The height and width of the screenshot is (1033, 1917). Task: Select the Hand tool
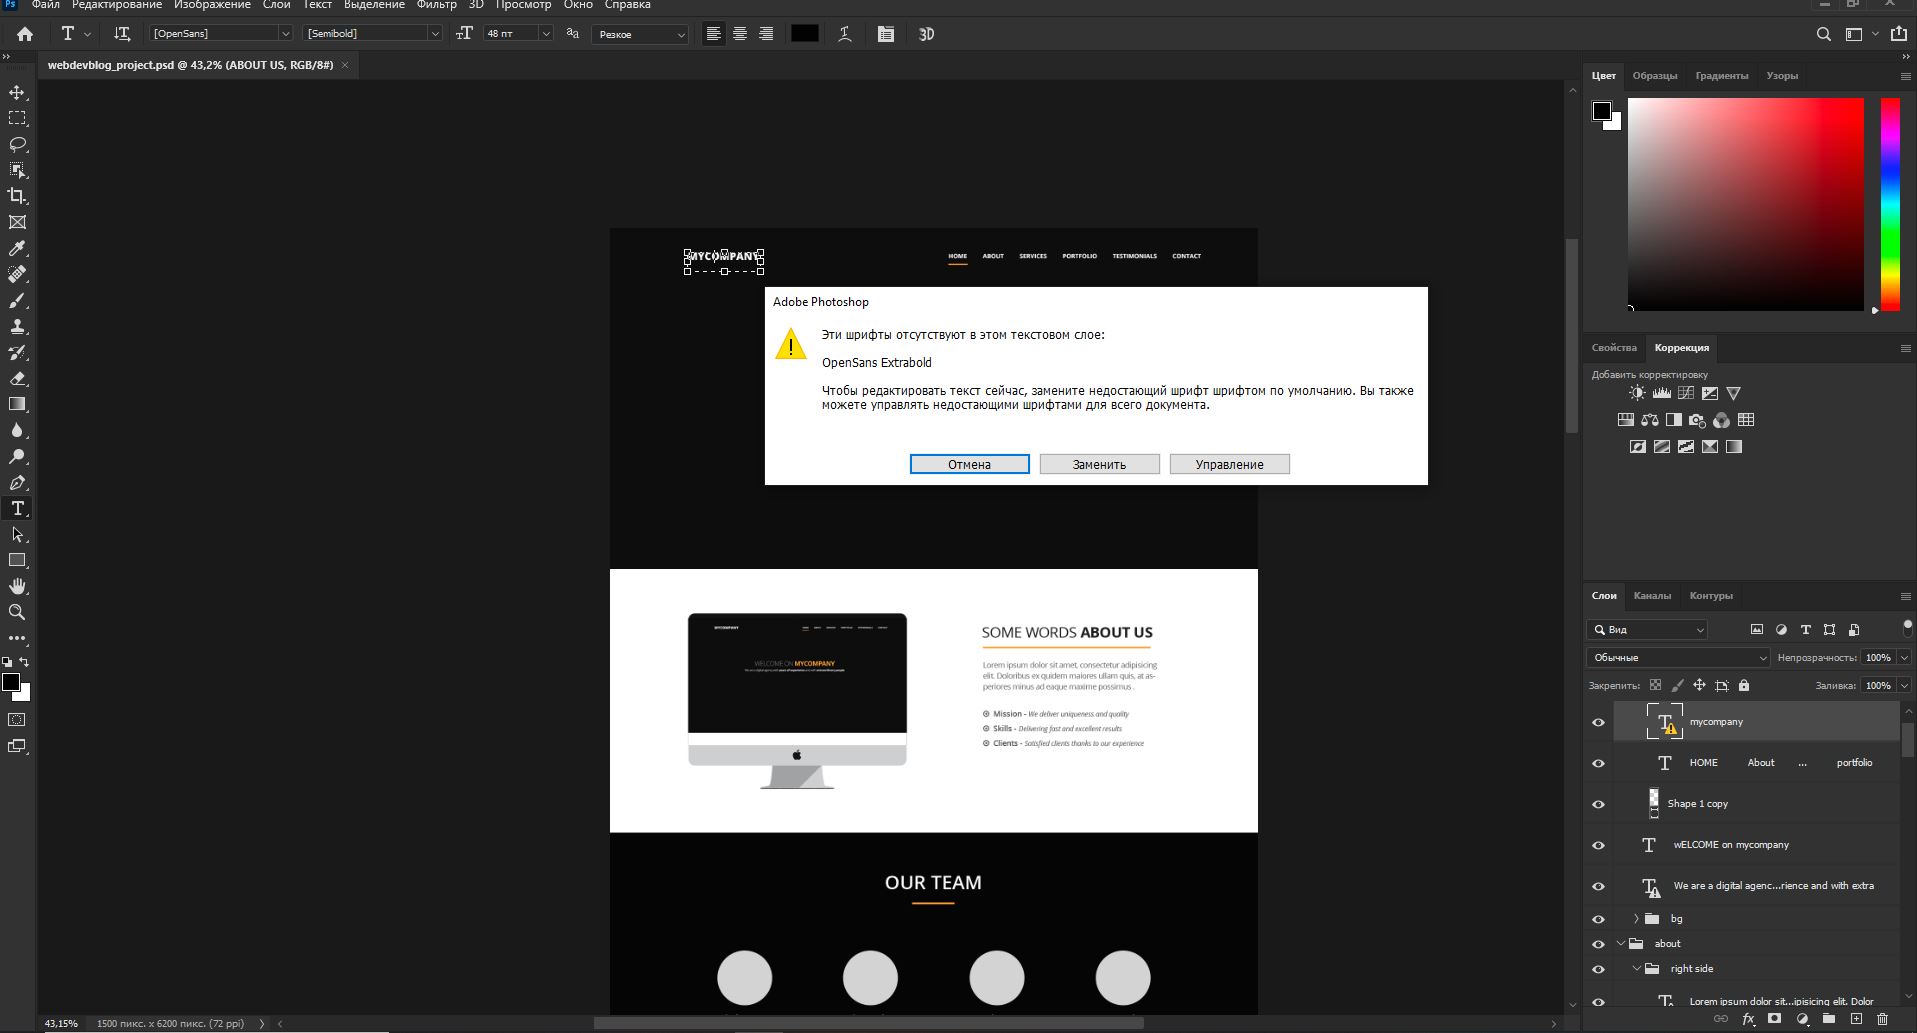(17, 586)
